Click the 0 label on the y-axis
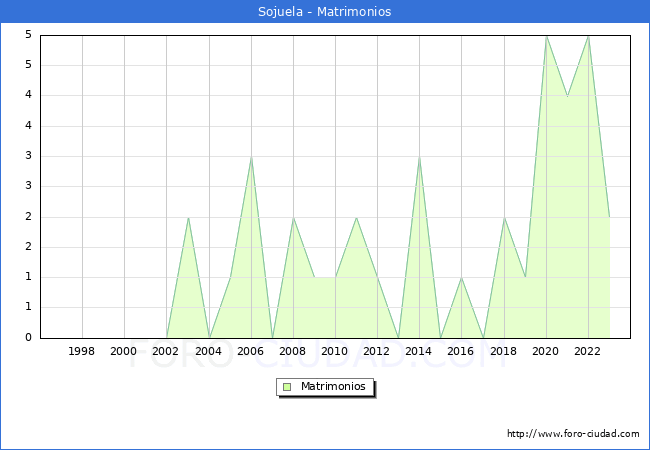This screenshot has width=650, height=450. click(x=28, y=338)
